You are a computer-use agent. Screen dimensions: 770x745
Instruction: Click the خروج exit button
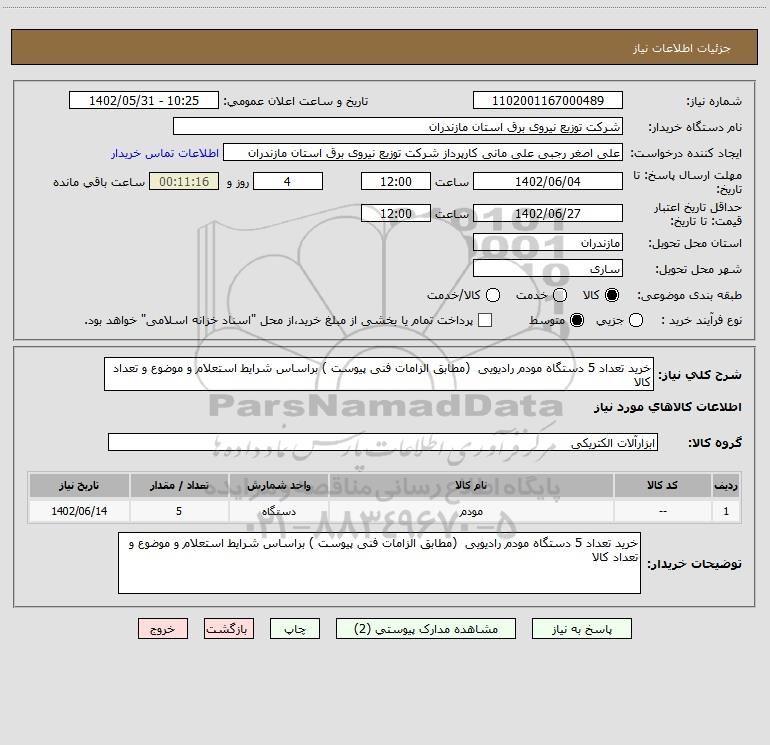click(163, 629)
